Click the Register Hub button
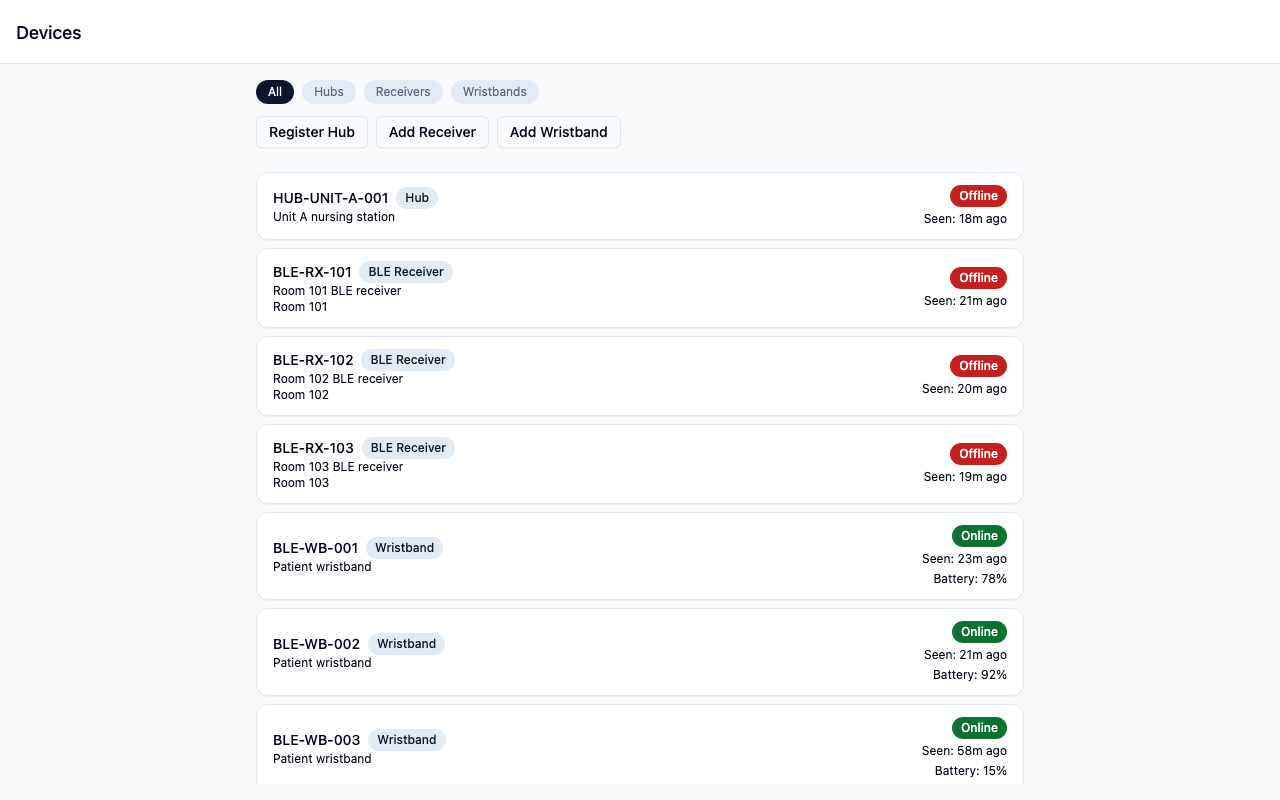Viewport: 1280px width, 800px height. (x=312, y=132)
